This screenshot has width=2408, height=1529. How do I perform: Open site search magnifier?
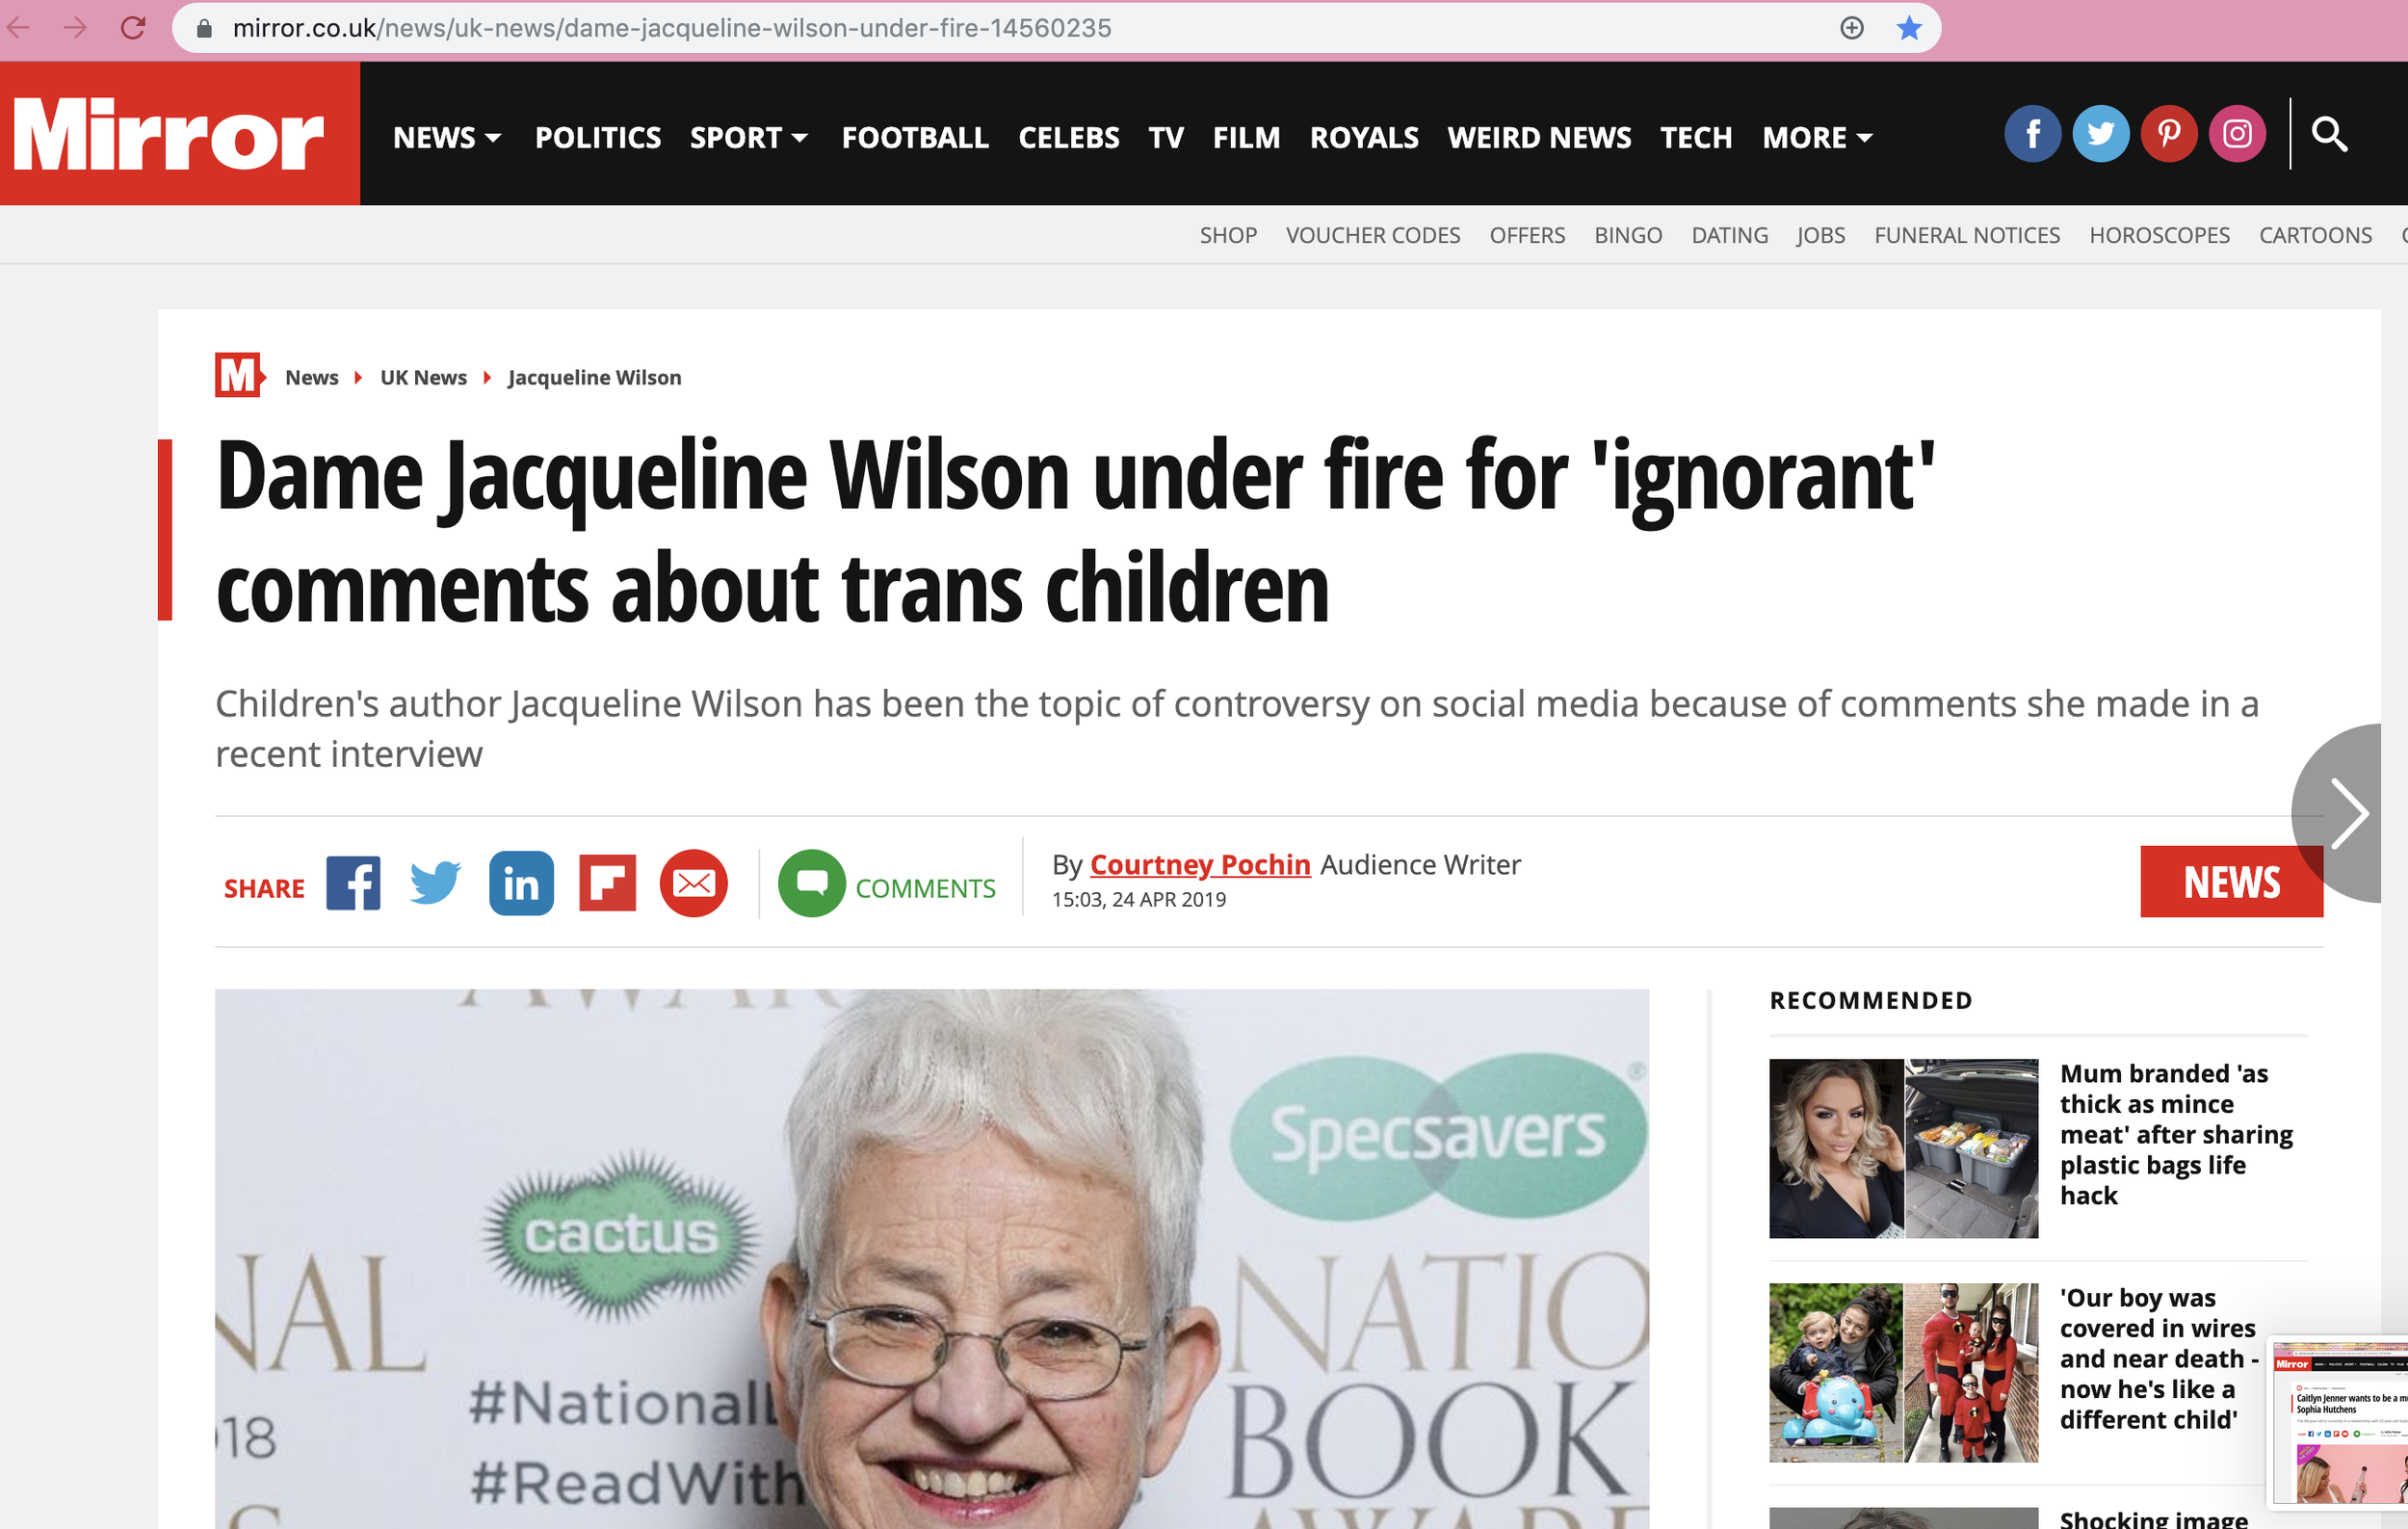[2329, 134]
